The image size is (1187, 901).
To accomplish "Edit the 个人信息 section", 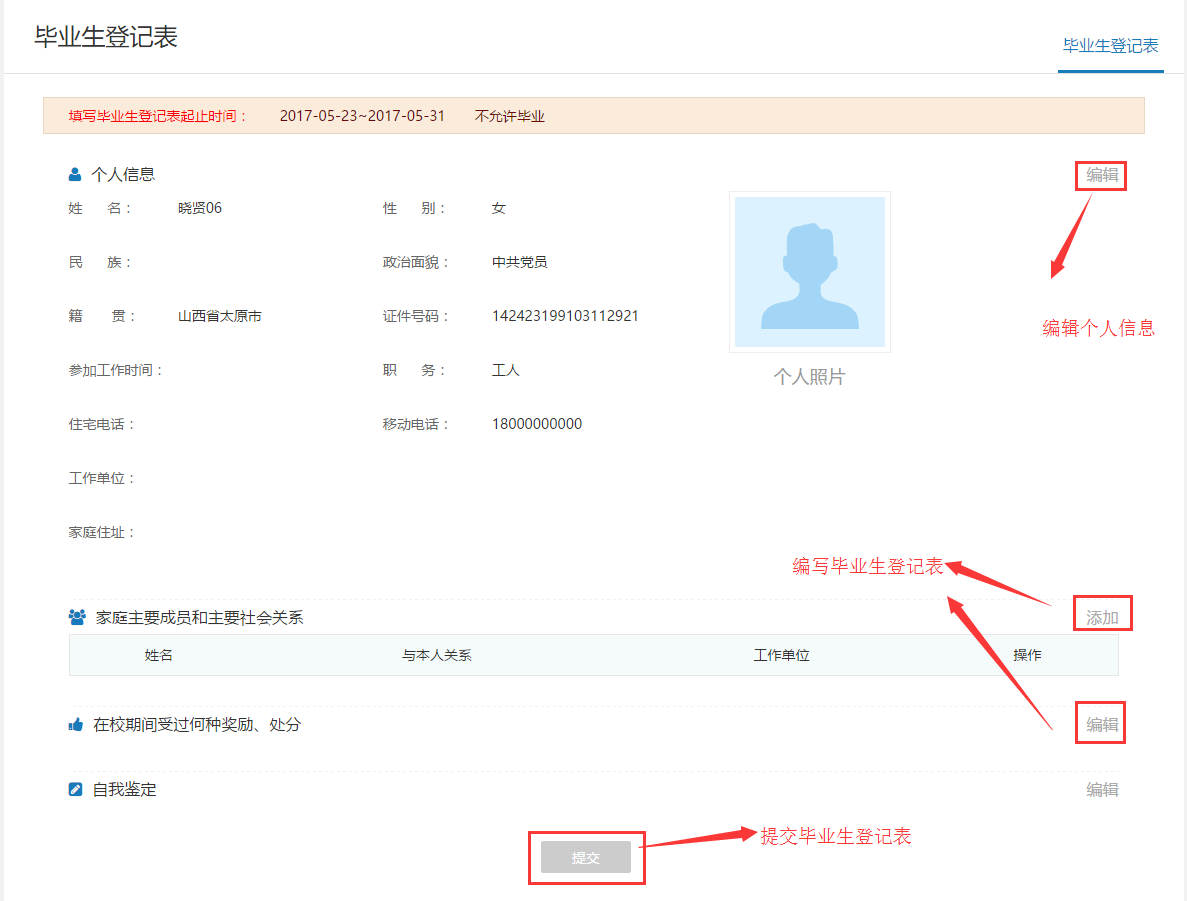I will point(1102,175).
